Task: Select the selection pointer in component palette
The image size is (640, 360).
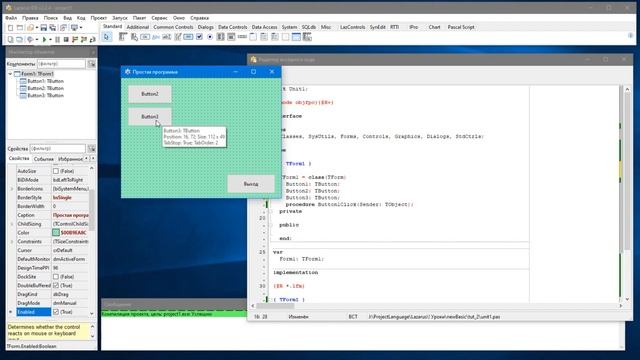Action: tap(107, 37)
